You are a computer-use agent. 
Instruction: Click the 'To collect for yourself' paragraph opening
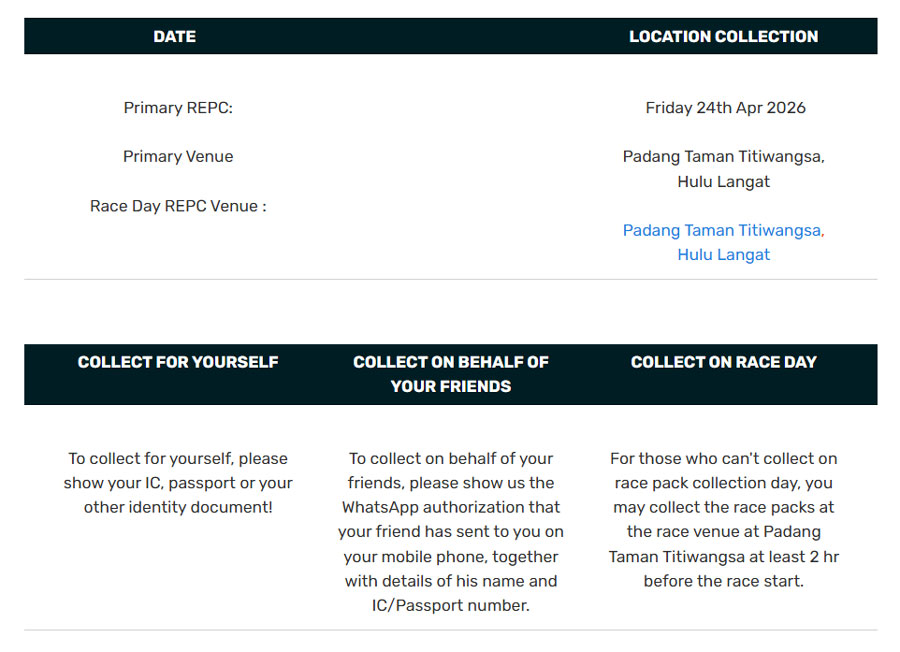(x=178, y=459)
